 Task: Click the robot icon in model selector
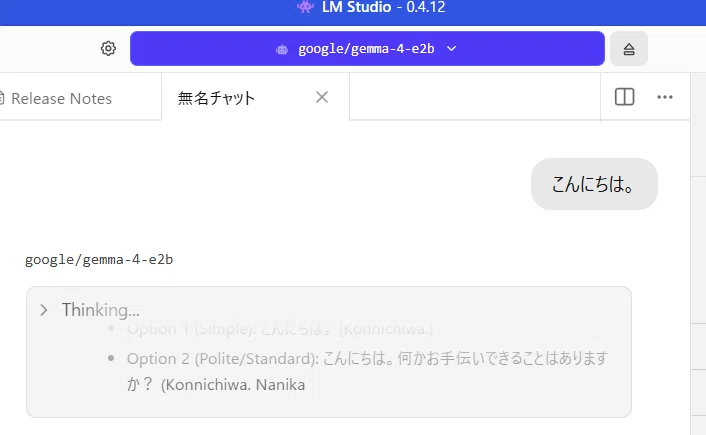pyautogui.click(x=282, y=49)
